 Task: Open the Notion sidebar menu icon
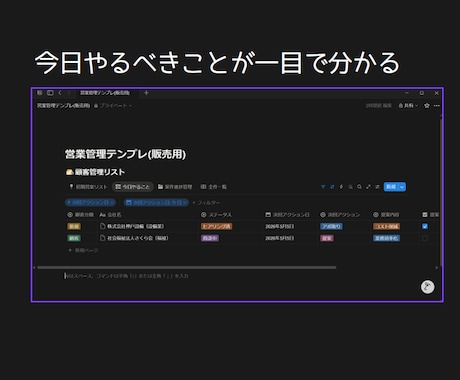(x=40, y=93)
